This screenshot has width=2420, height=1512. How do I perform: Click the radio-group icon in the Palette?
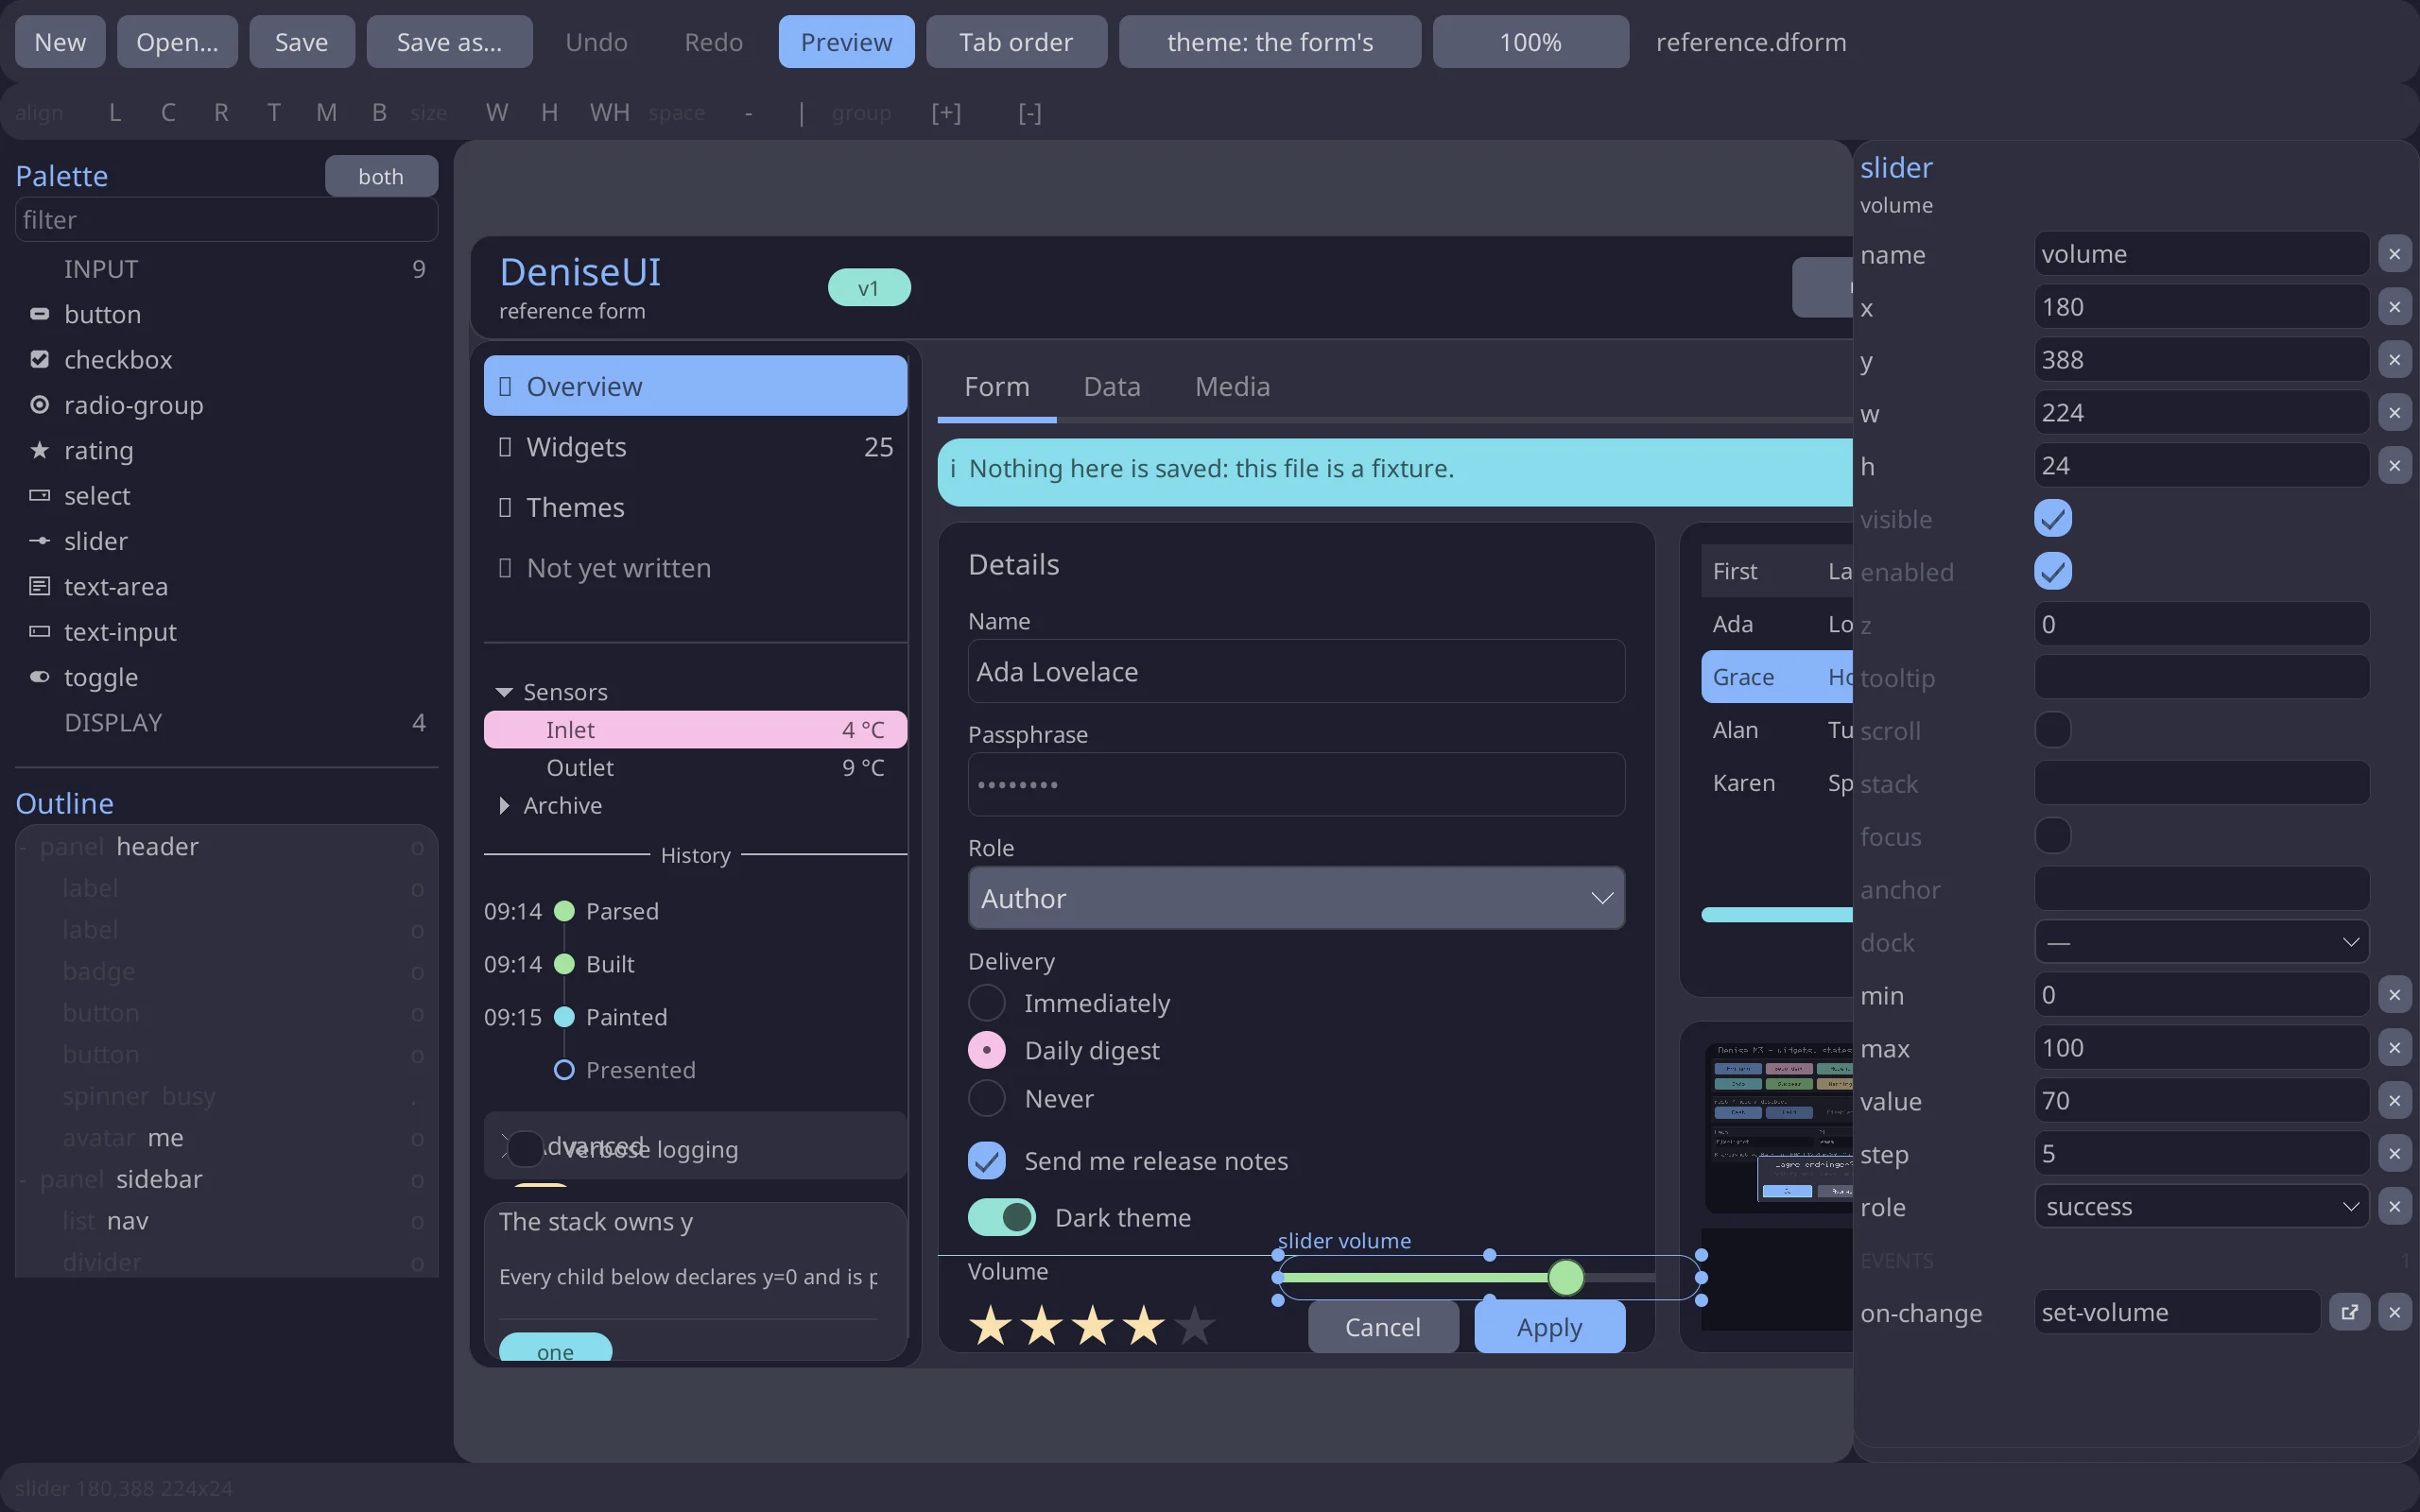[39, 405]
